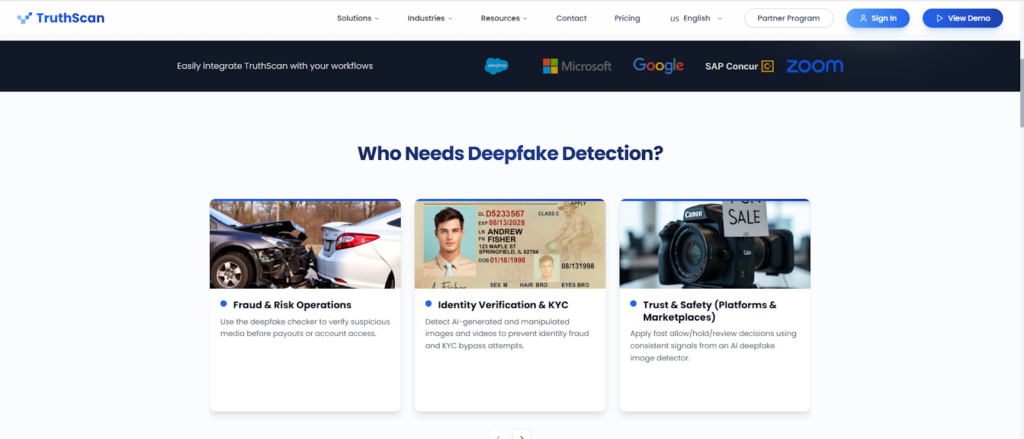
Task: Go to next carousel slide arrow
Action: click(522, 435)
